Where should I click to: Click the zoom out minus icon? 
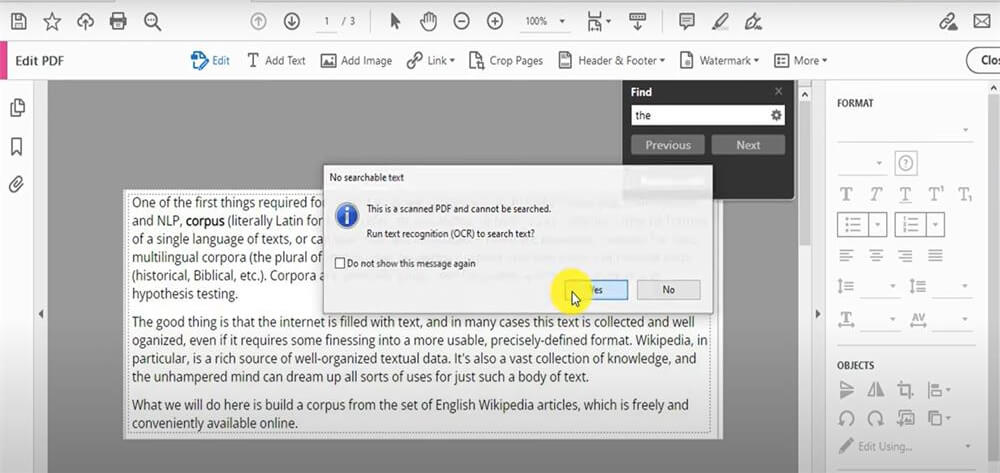461,21
